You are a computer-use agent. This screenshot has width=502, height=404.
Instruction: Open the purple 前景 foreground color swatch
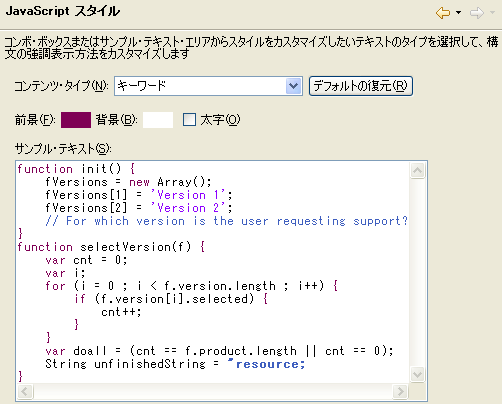coord(76,120)
